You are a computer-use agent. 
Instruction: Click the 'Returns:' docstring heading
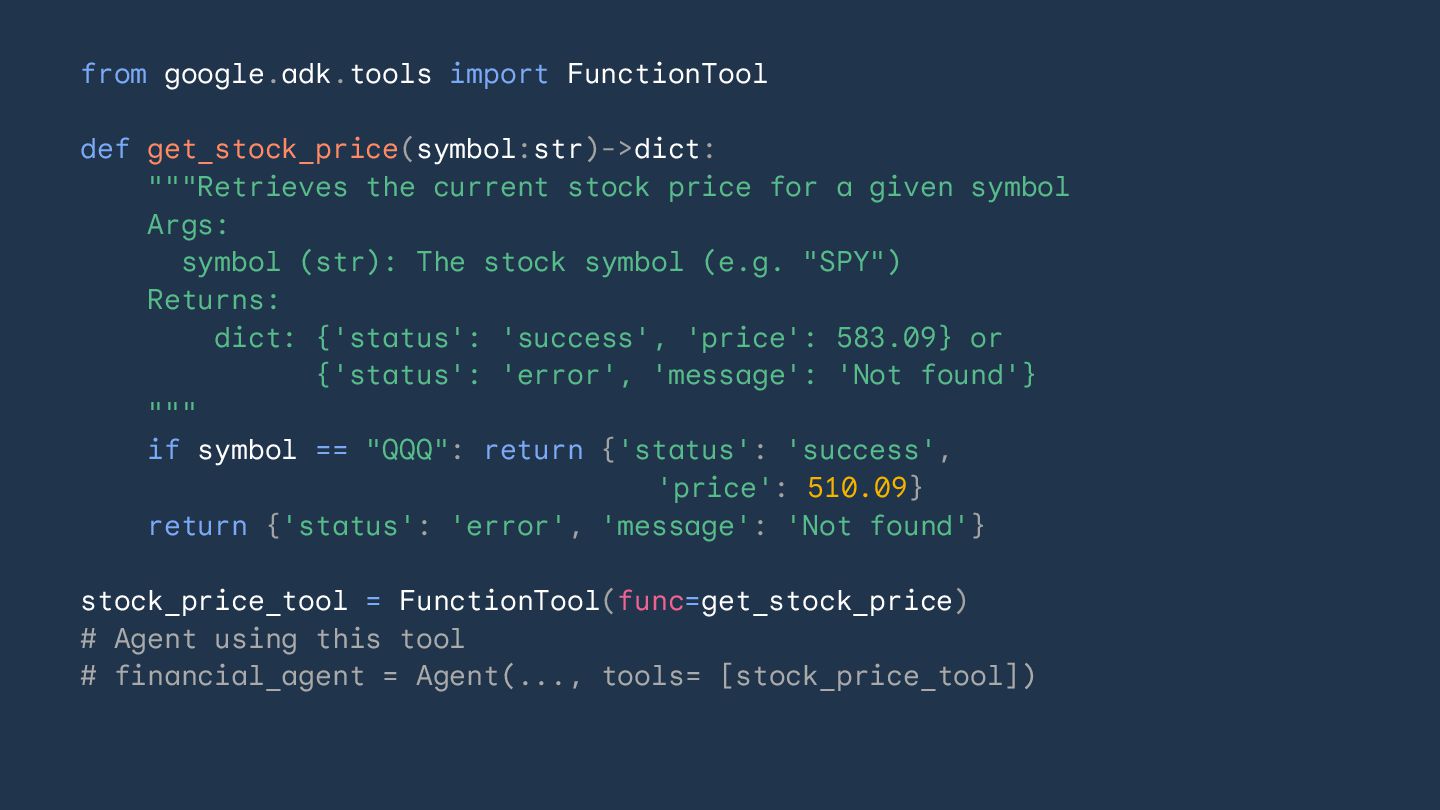click(x=213, y=300)
